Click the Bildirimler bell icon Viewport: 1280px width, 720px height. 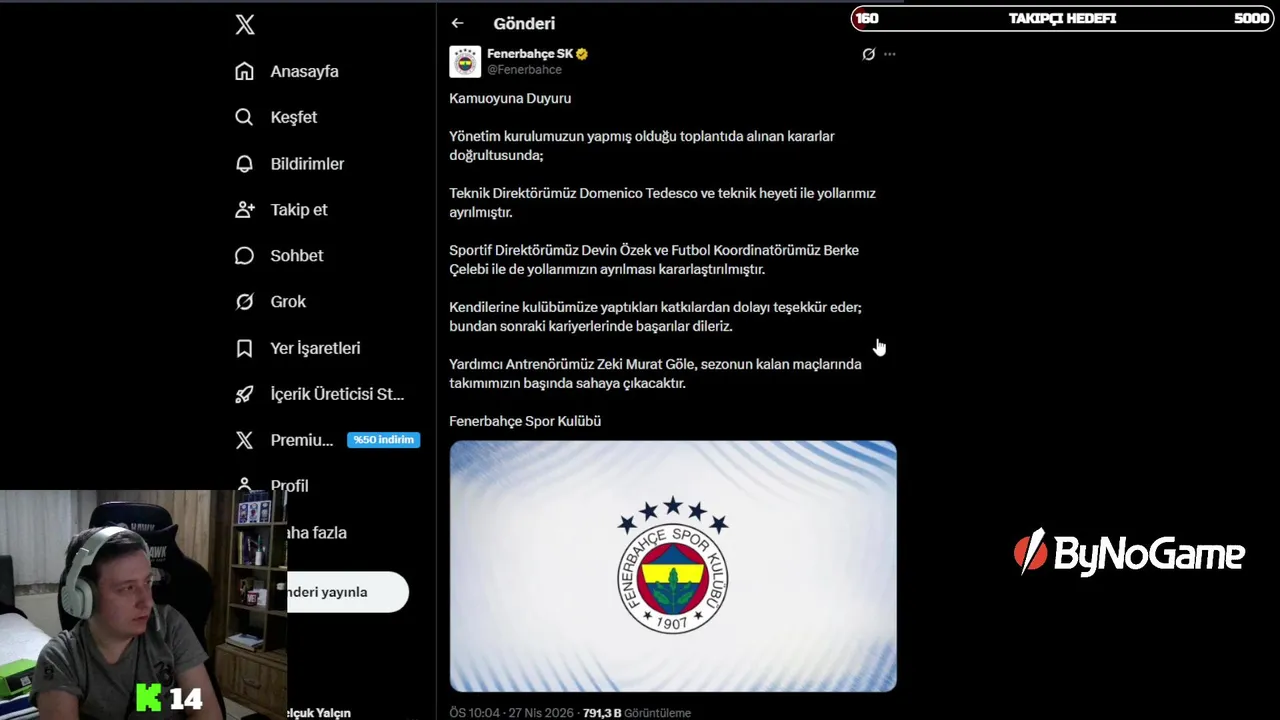pos(244,163)
